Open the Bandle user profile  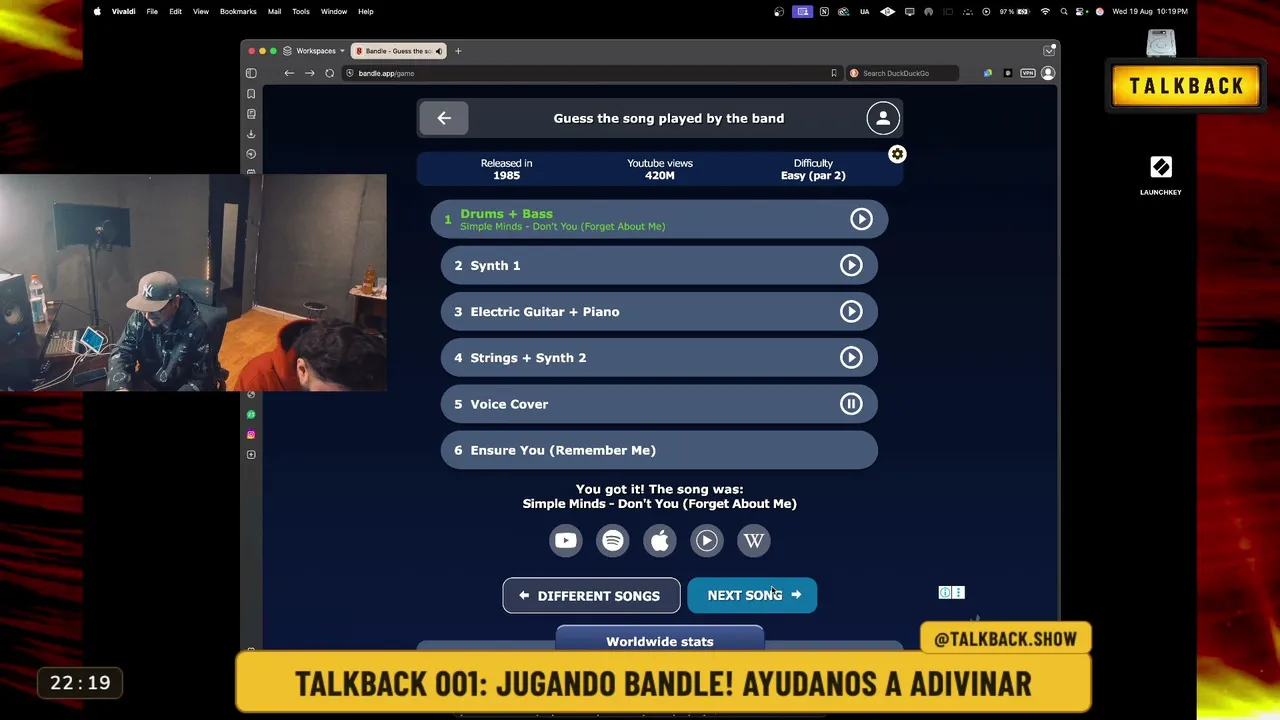(883, 118)
